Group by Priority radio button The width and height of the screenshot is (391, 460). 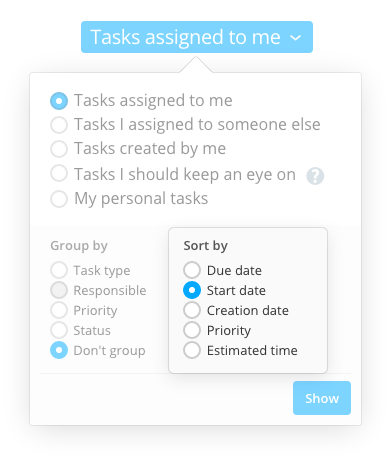[59, 310]
